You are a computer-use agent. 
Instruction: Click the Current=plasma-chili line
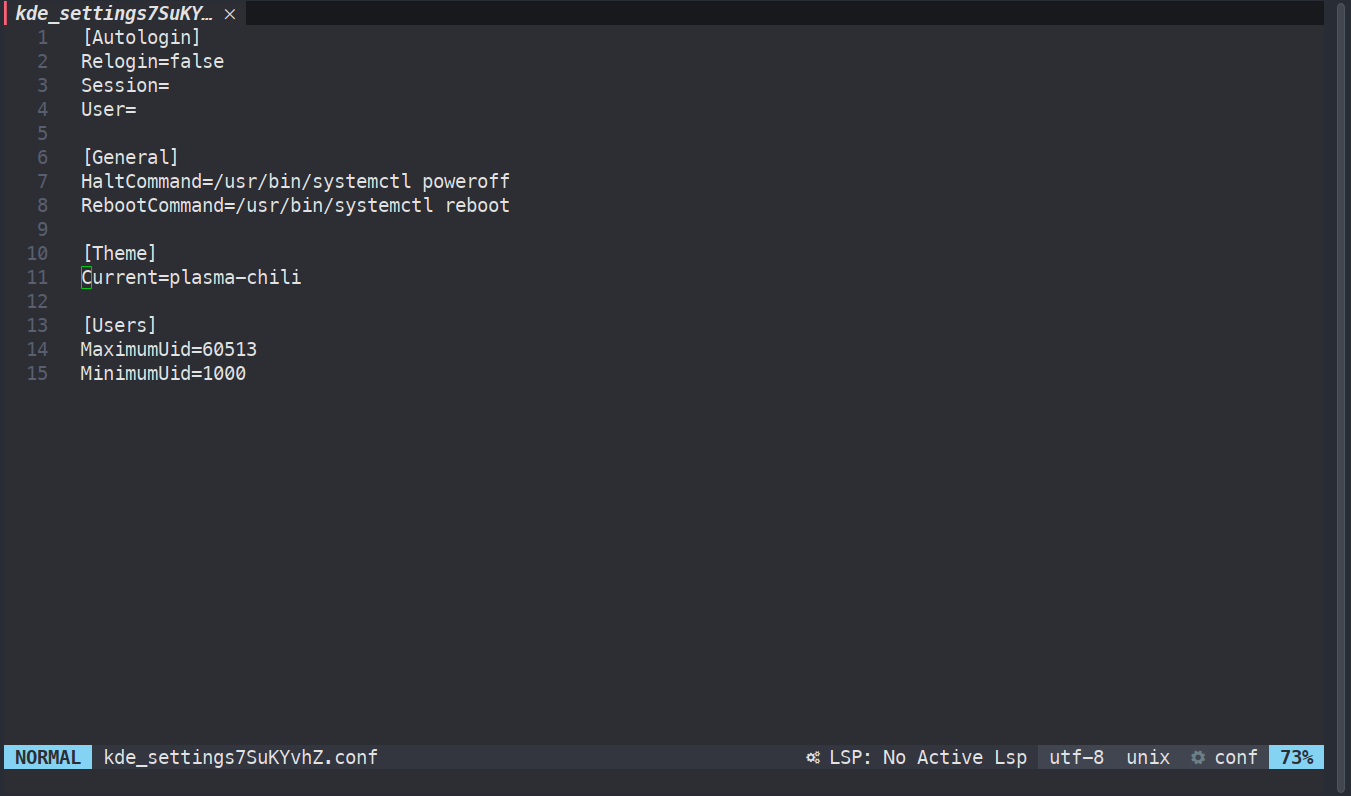191,277
